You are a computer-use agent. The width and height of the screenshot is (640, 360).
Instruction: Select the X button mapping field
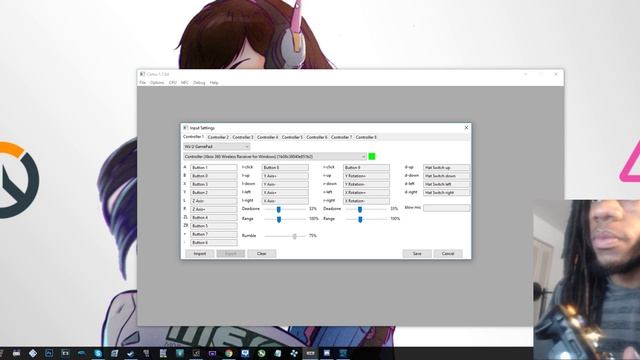click(213, 184)
